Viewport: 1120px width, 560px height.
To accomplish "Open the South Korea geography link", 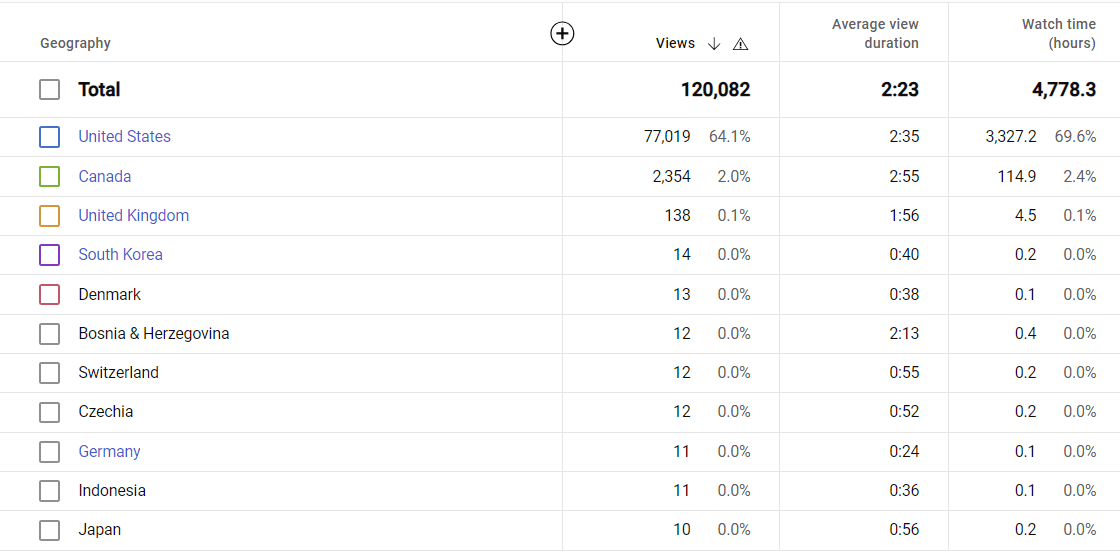I will [x=121, y=254].
